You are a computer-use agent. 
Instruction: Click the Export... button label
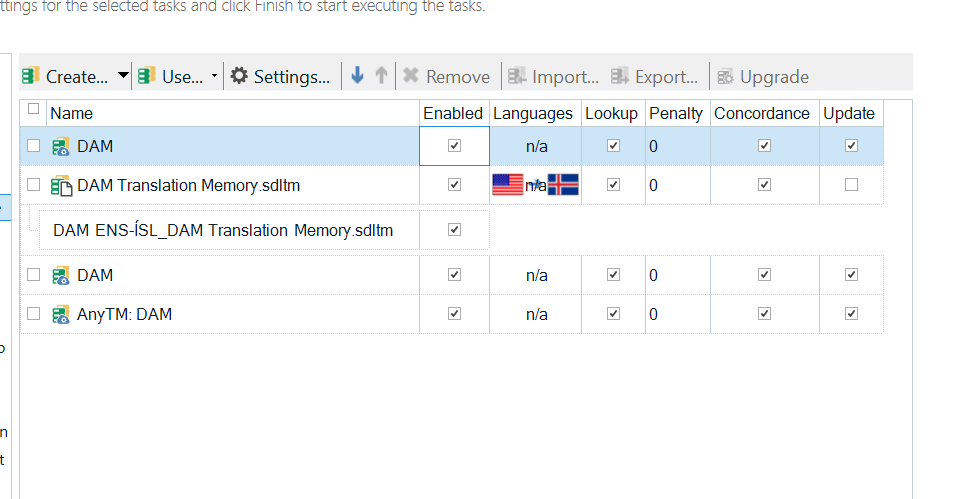[x=666, y=77]
